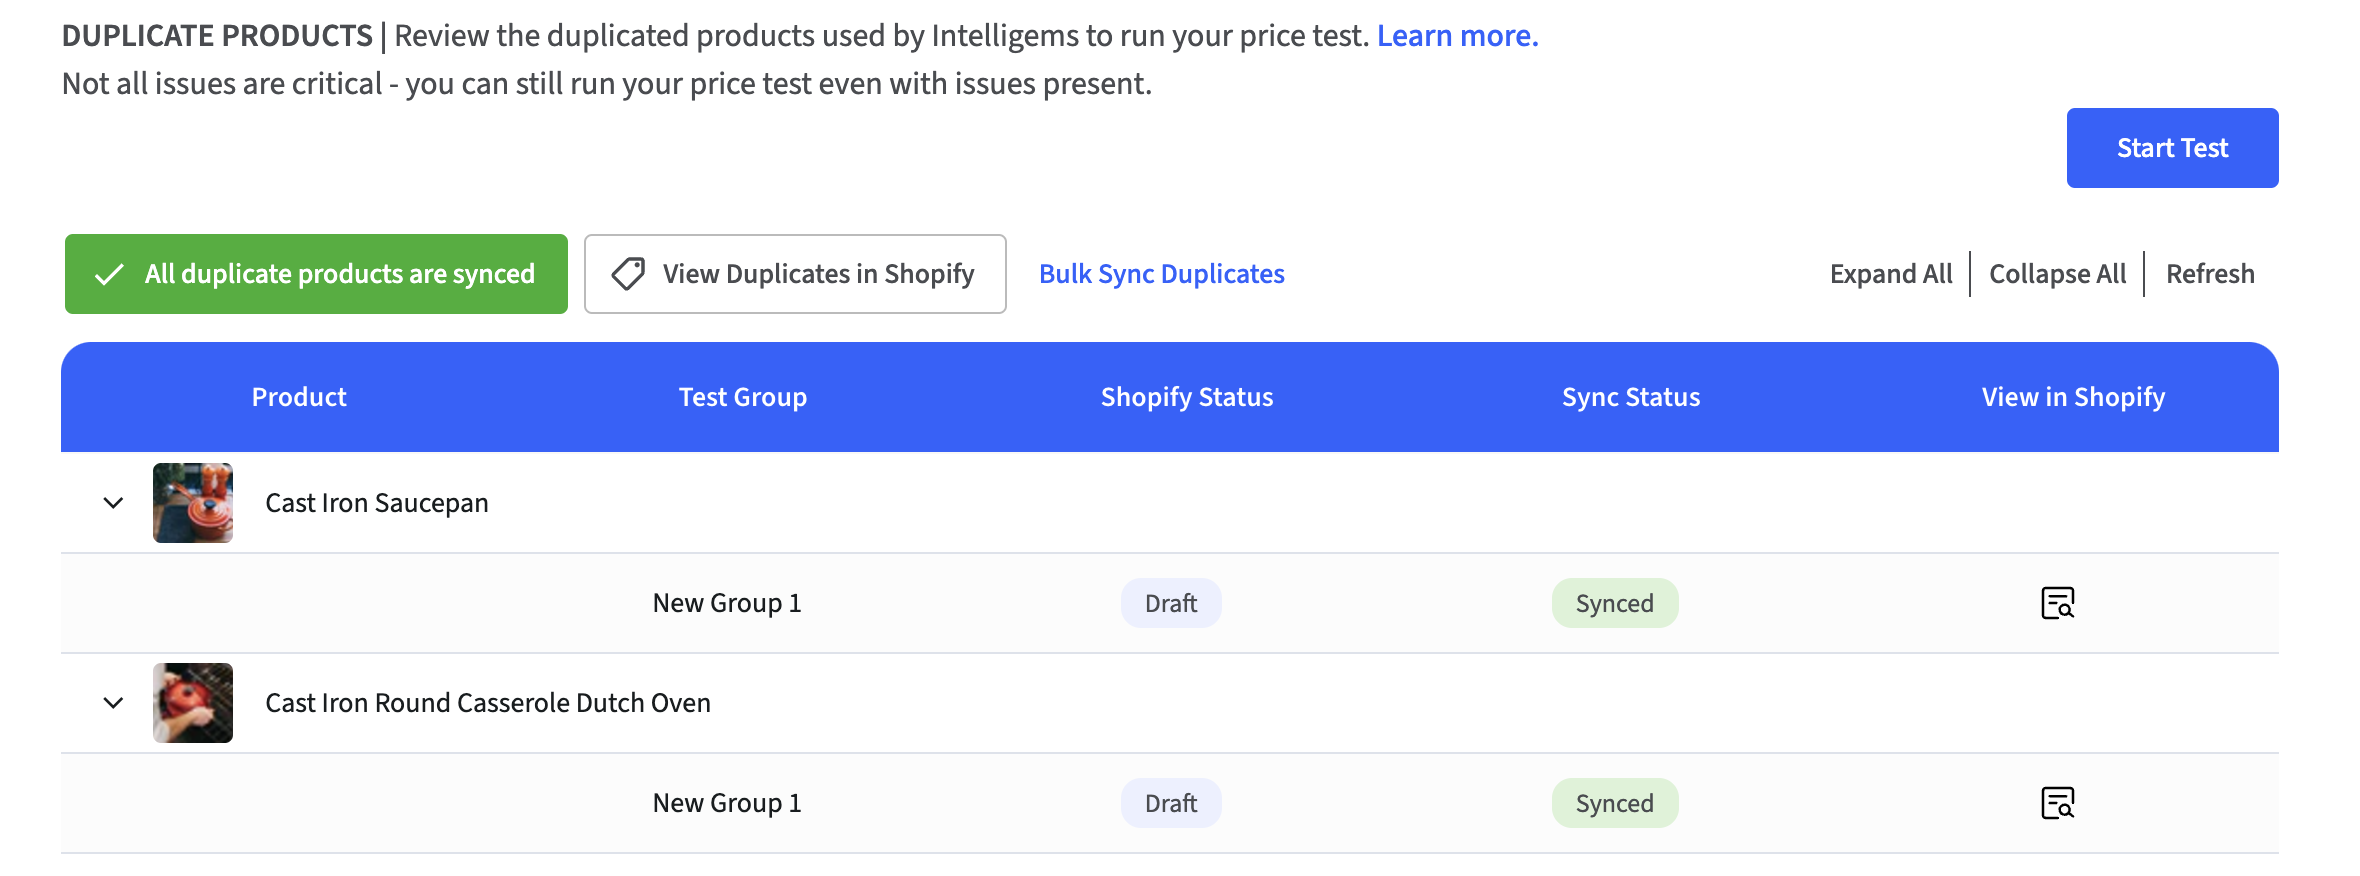This screenshot has width=2360, height=876.
Task: Expand All product rows
Action: click(1890, 274)
